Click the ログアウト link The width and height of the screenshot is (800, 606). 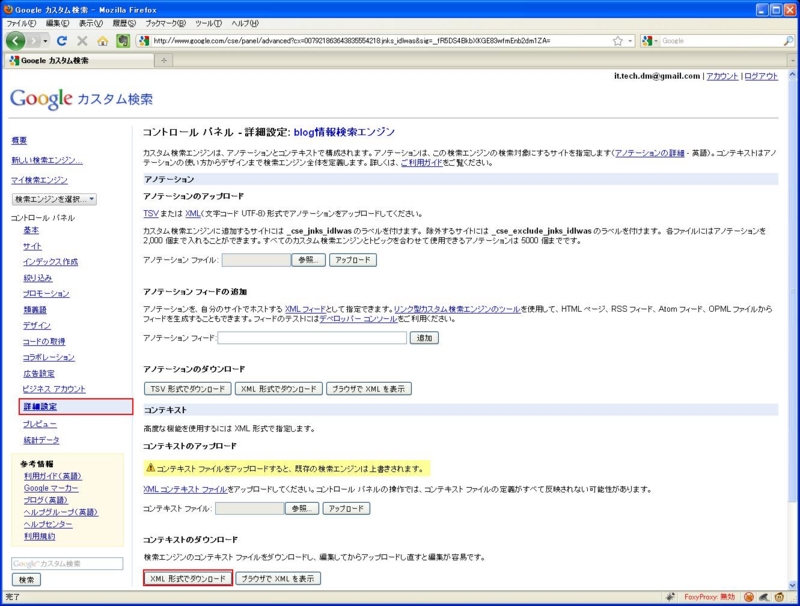(x=761, y=76)
